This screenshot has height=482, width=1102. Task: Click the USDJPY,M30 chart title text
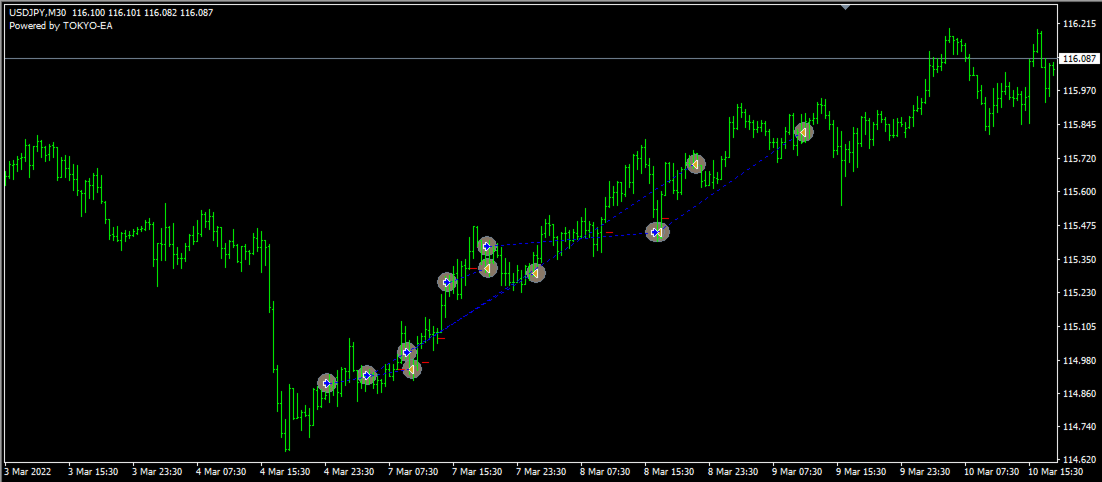[x=39, y=13]
